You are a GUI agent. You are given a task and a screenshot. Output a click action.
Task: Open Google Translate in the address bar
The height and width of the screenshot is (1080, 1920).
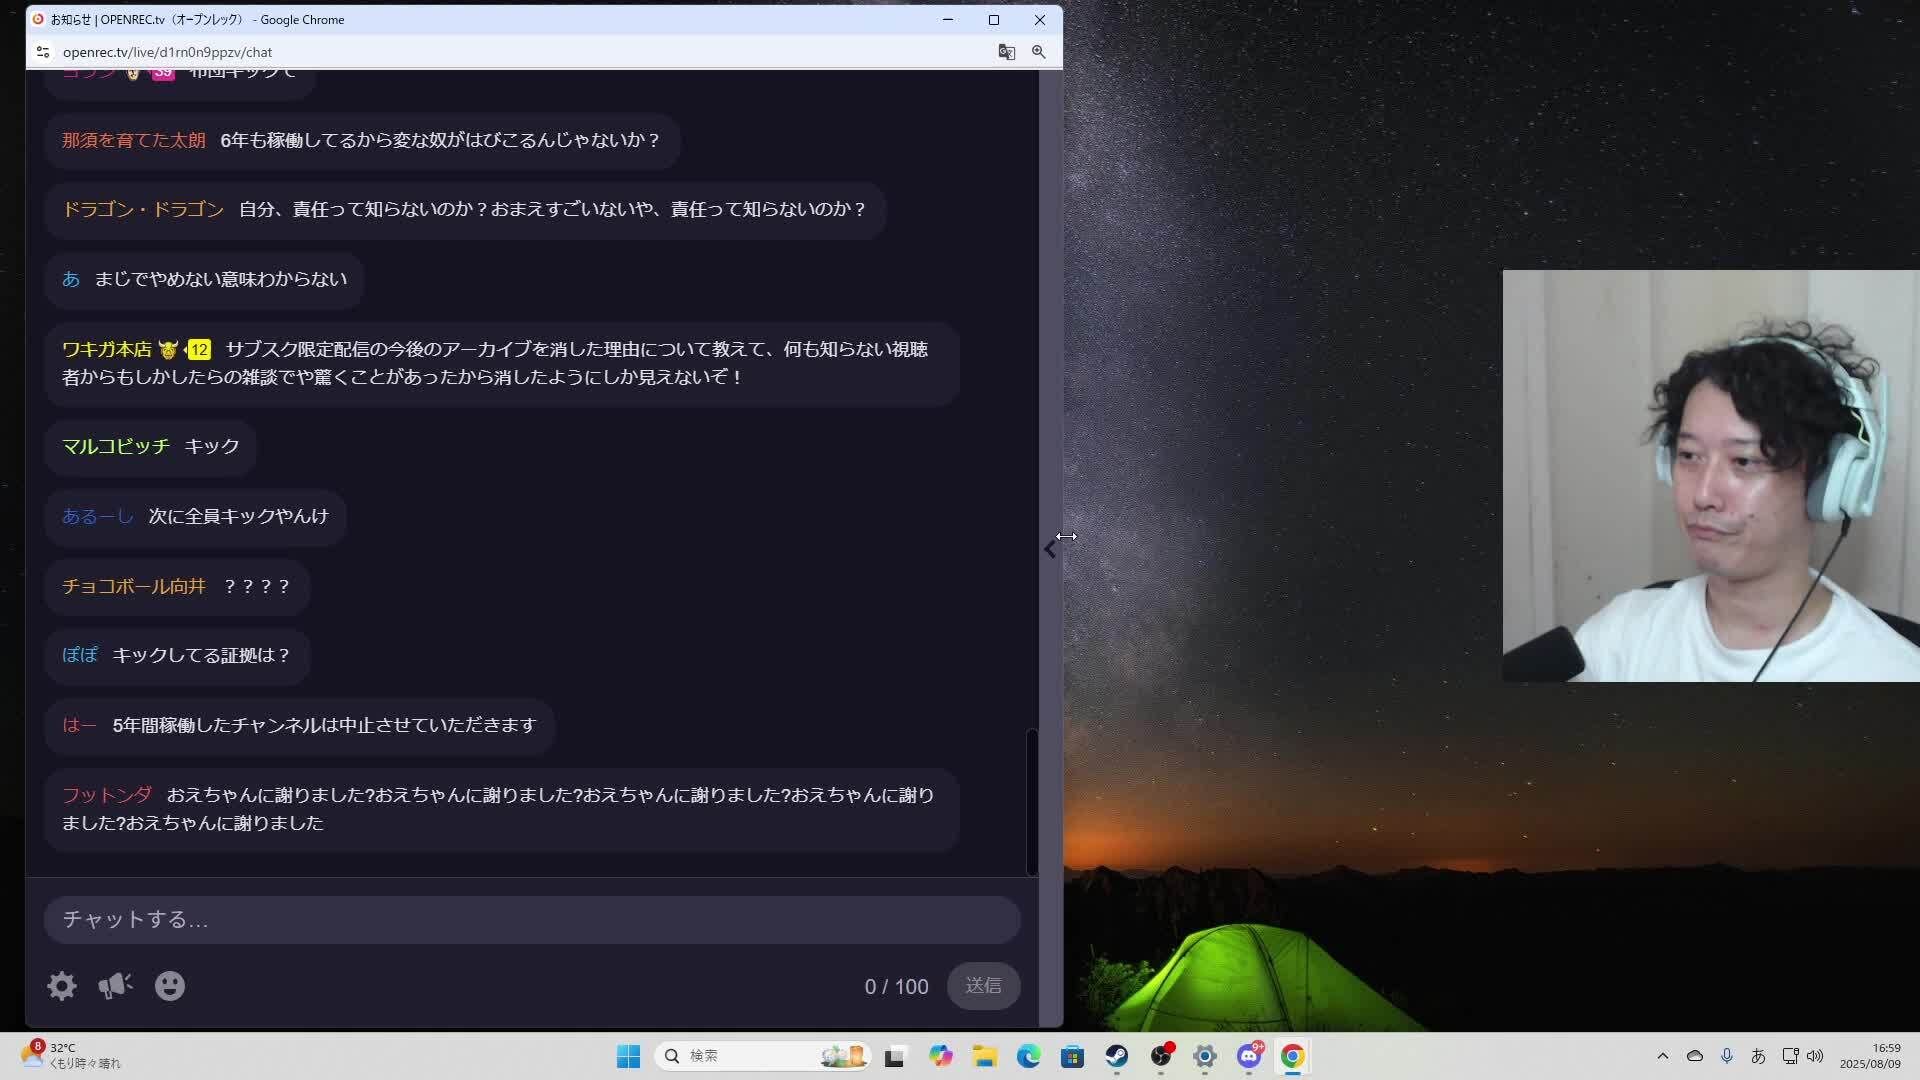[x=1007, y=52]
